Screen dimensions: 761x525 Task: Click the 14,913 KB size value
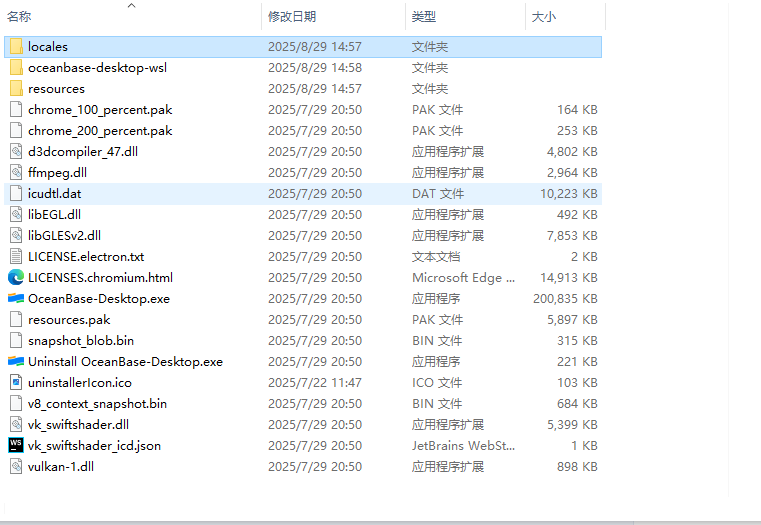[569, 278]
